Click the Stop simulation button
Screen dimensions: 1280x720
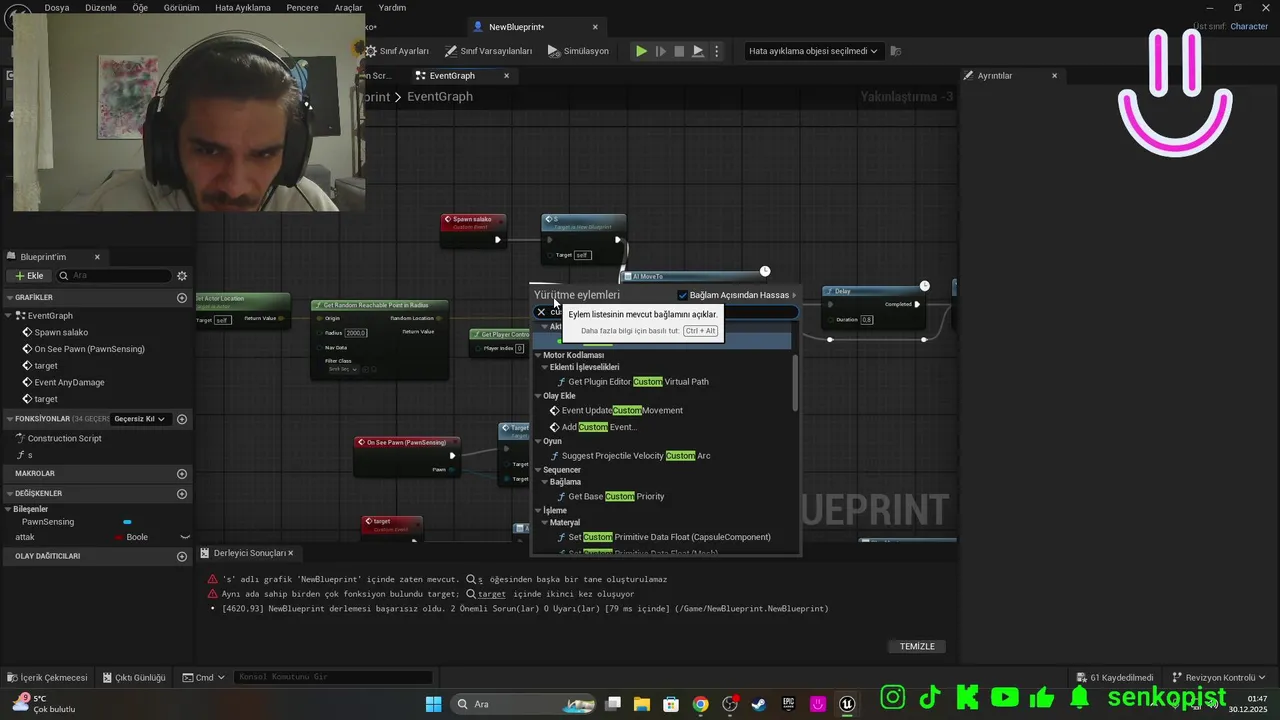pyautogui.click(x=679, y=51)
